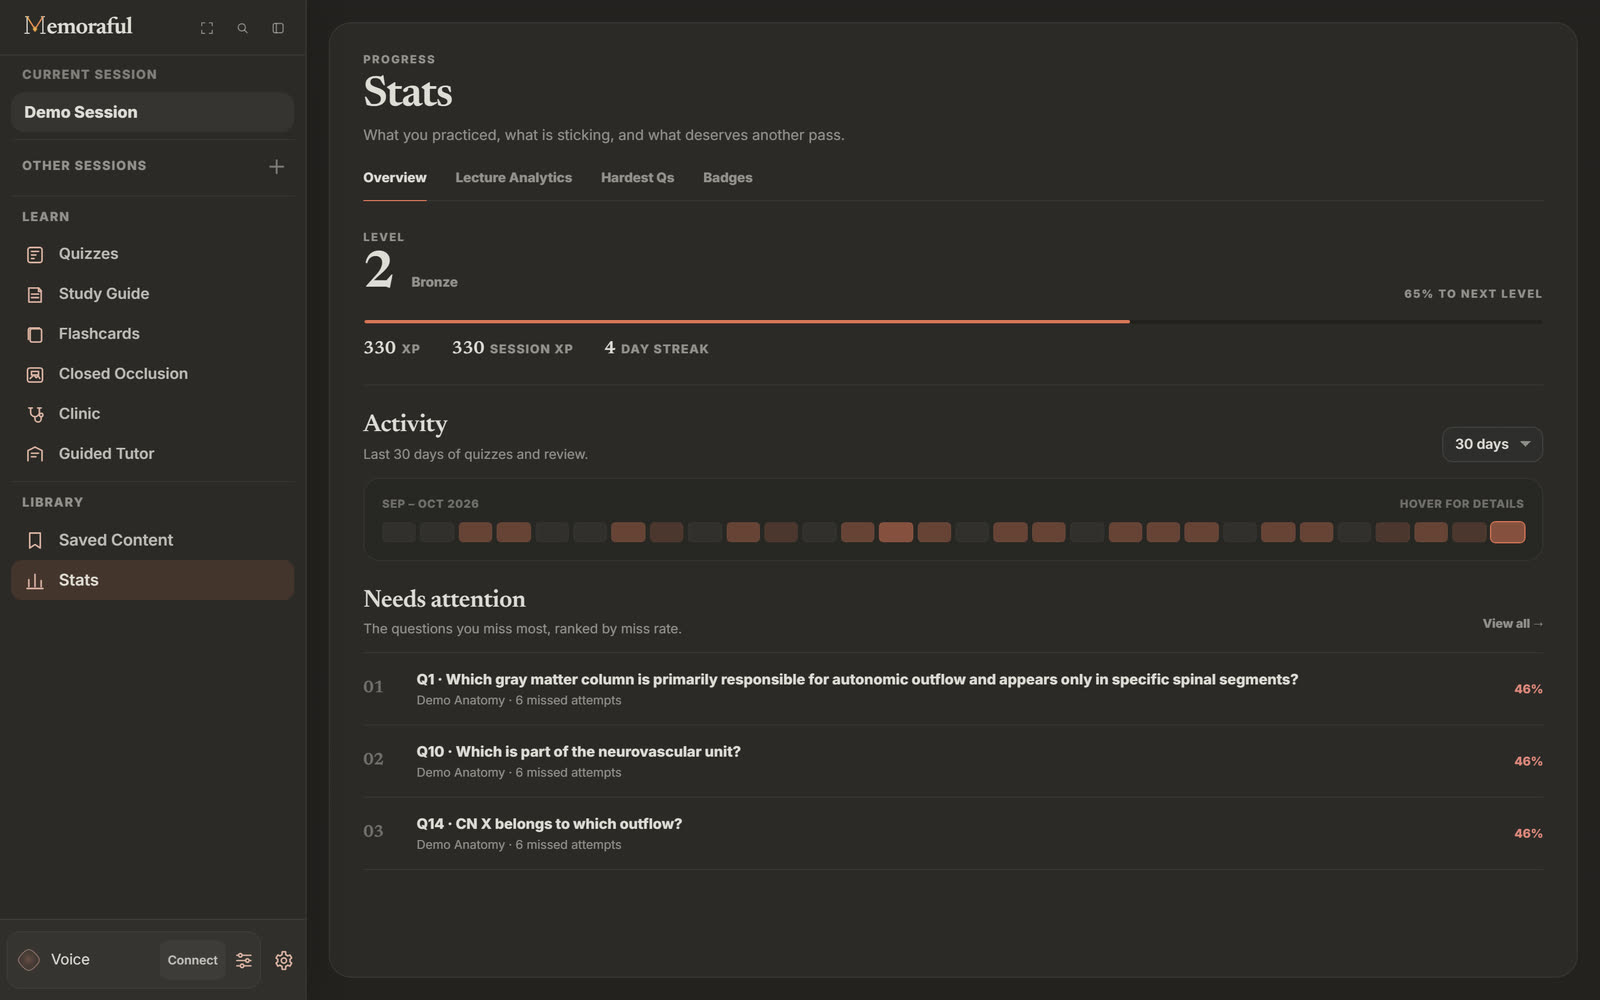Go to Quizzes in sidebar
Viewport: 1600px width, 1000px height.
[152, 254]
